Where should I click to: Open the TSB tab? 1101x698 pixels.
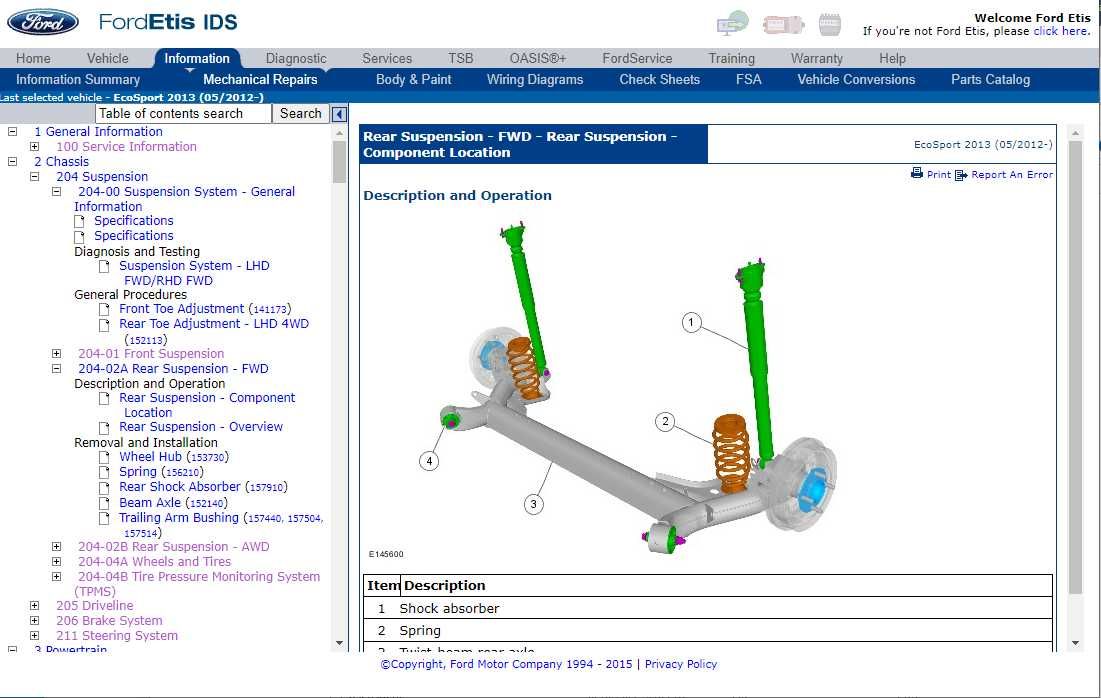[461, 58]
